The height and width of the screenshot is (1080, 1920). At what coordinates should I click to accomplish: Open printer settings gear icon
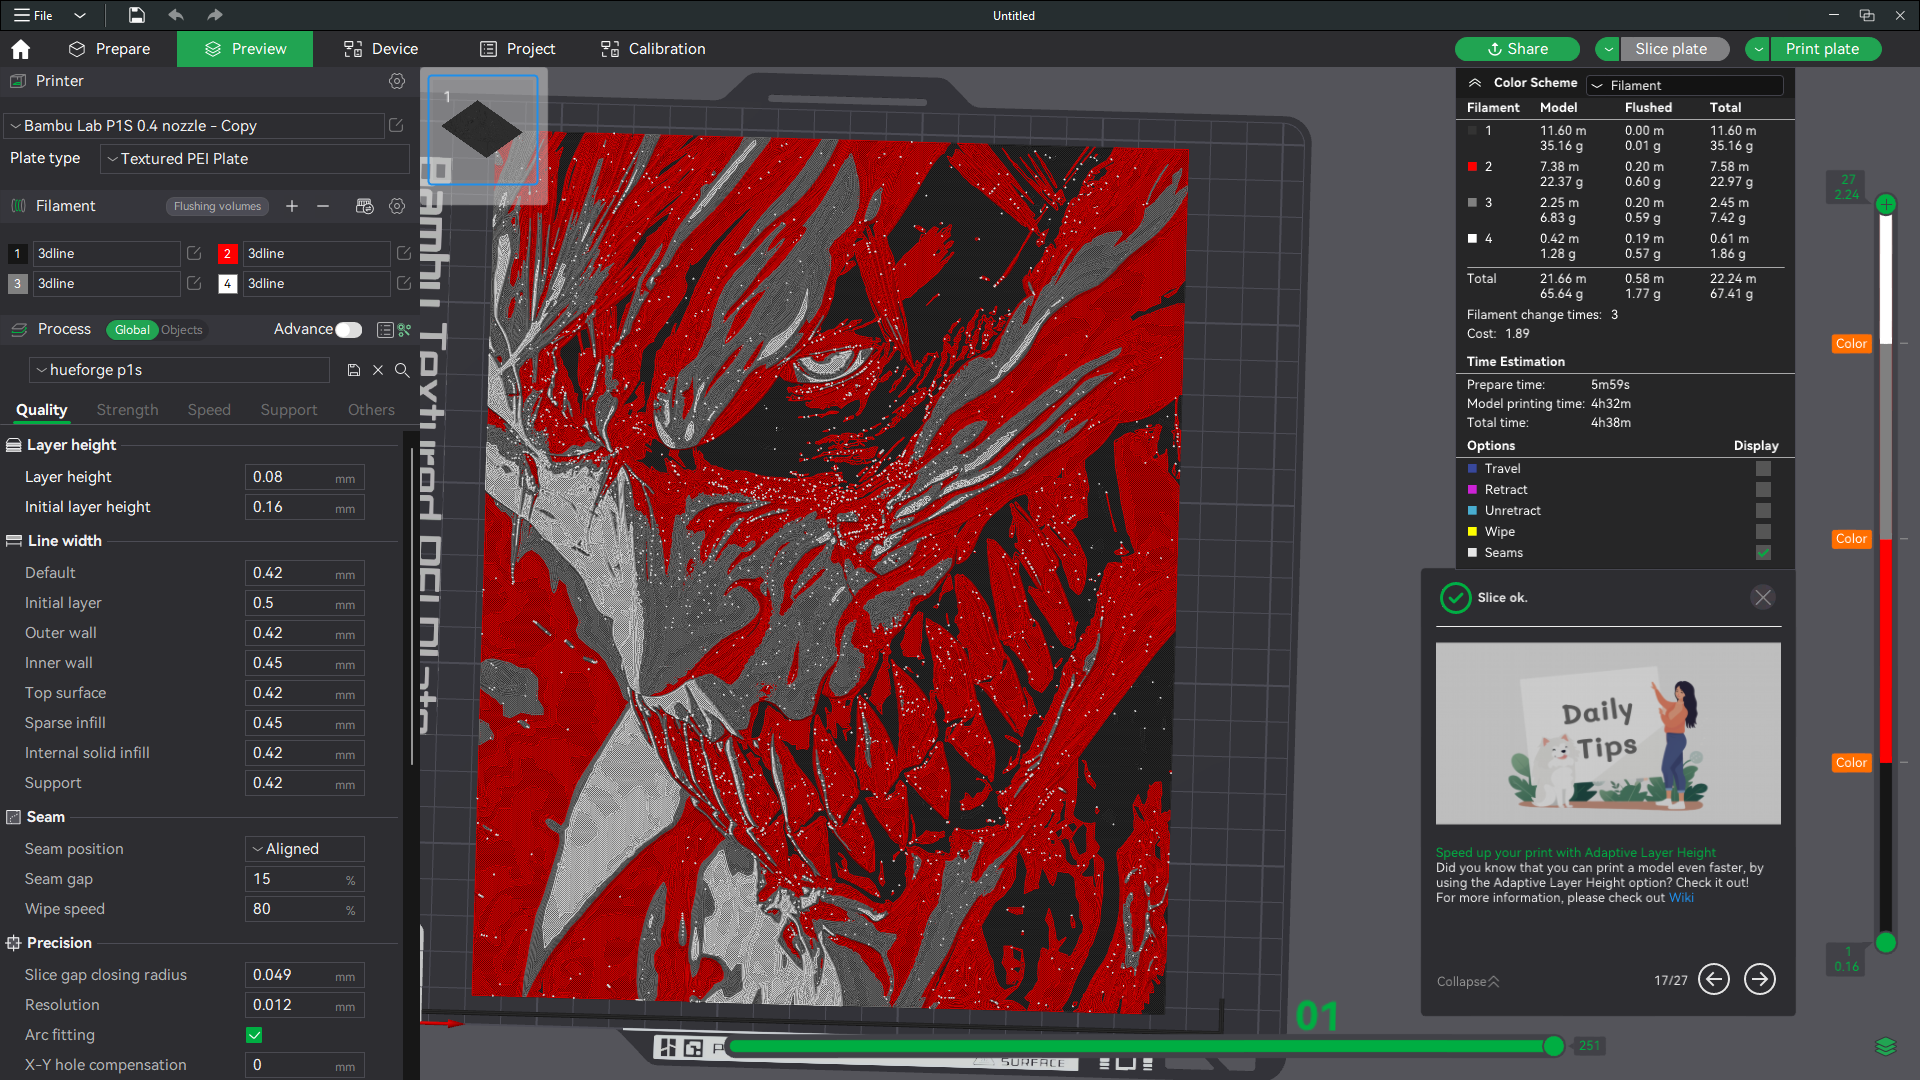pos(397,81)
